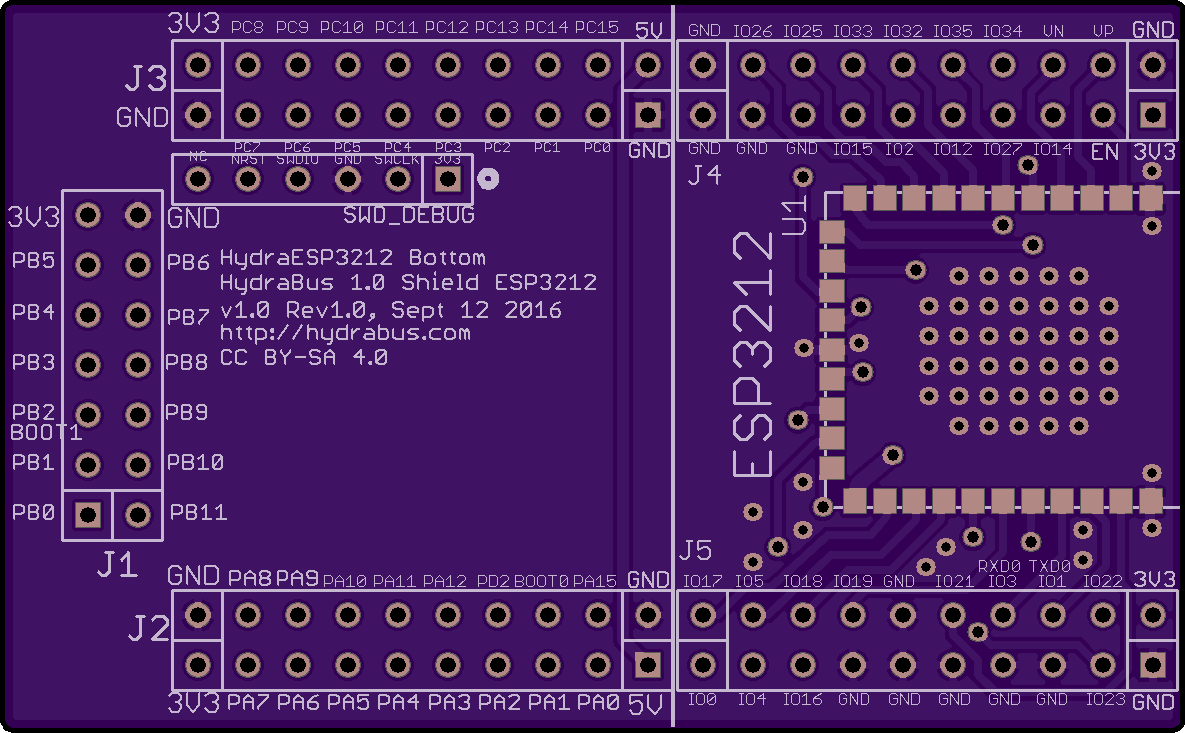Click the J3 header designator label
Image resolution: width=1185 pixels, height=733 pixels.
(x=145, y=79)
